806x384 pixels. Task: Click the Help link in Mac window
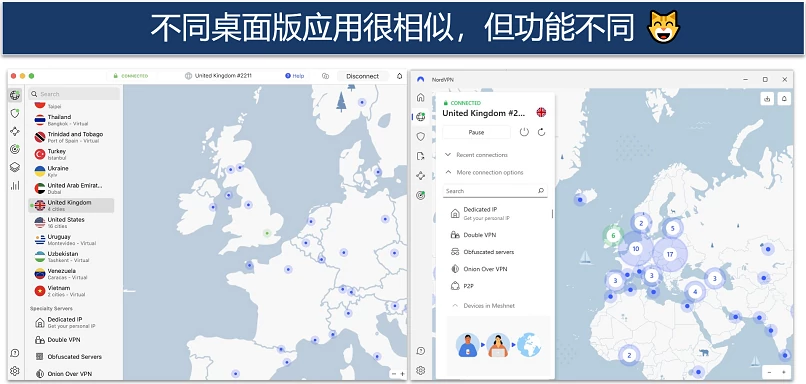tap(295, 76)
